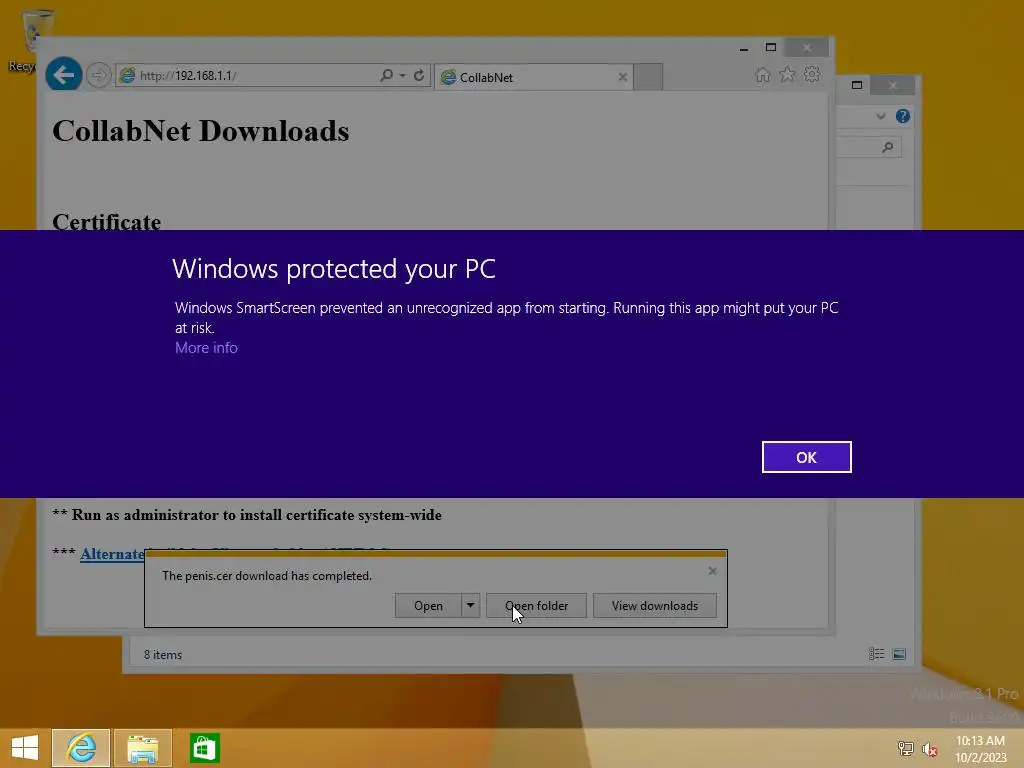Open the Windows Store from the taskbar
1024x768 pixels.
pyautogui.click(x=204, y=748)
